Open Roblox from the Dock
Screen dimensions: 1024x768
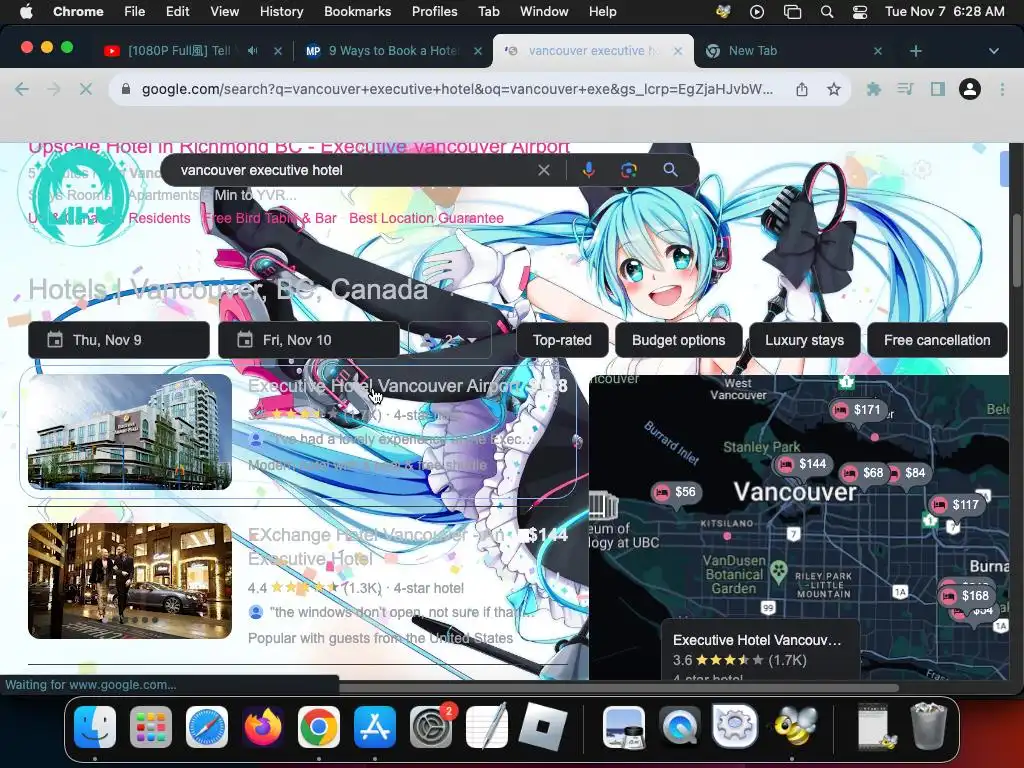point(543,727)
